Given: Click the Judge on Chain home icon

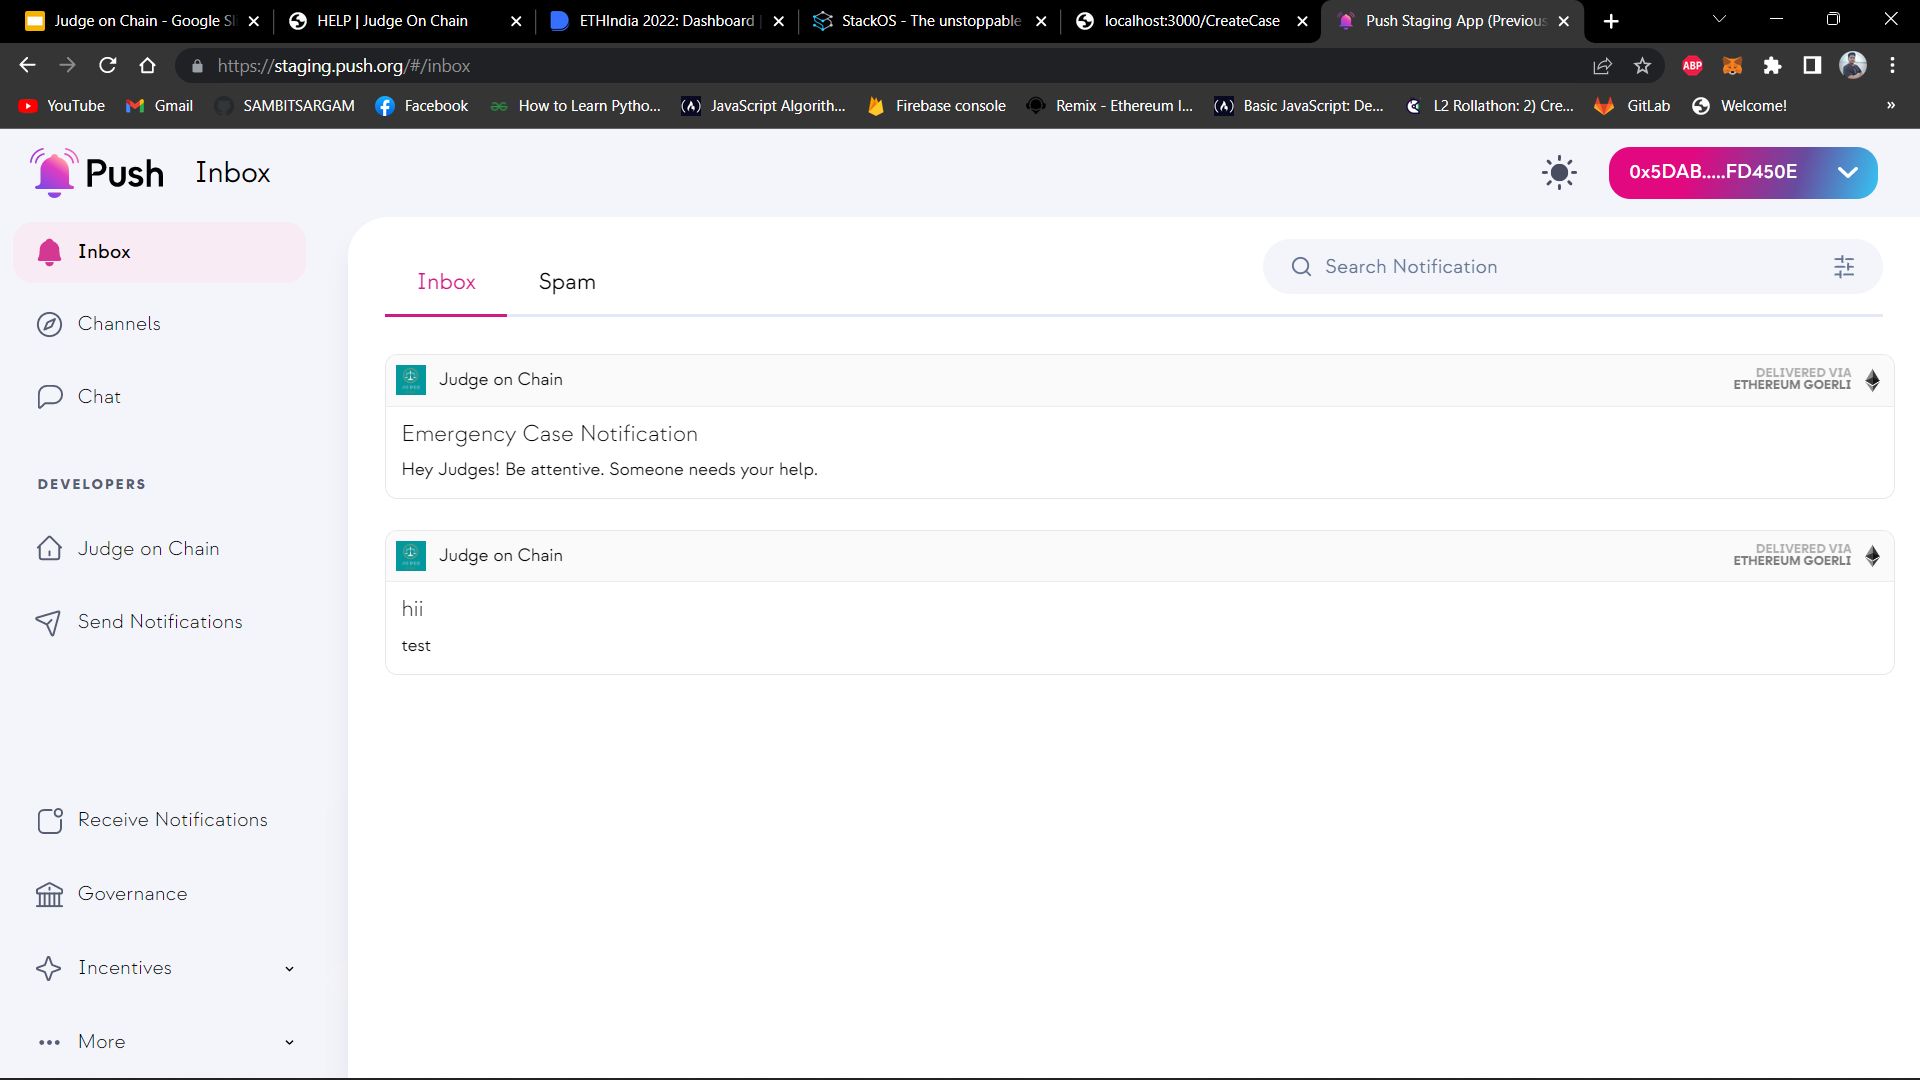Looking at the screenshot, I should coord(49,548).
